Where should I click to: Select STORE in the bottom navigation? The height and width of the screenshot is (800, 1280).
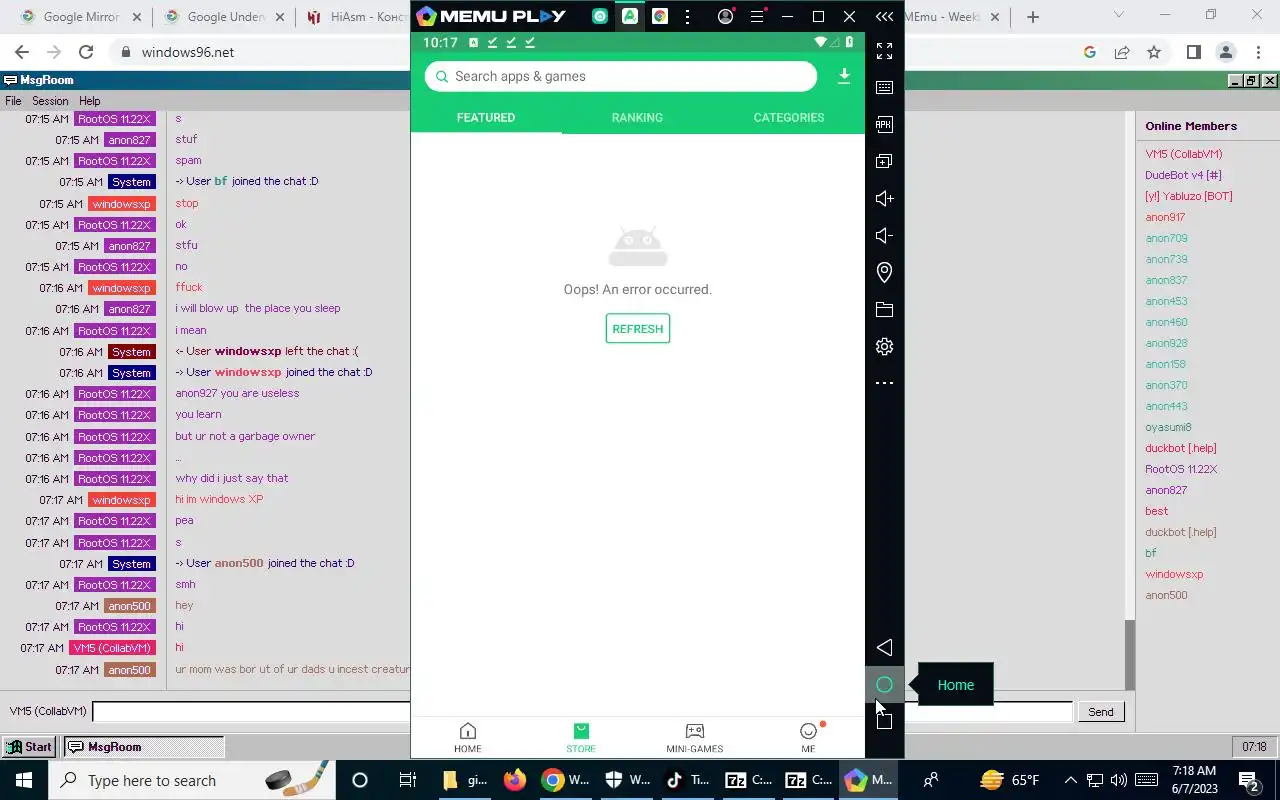(581, 738)
